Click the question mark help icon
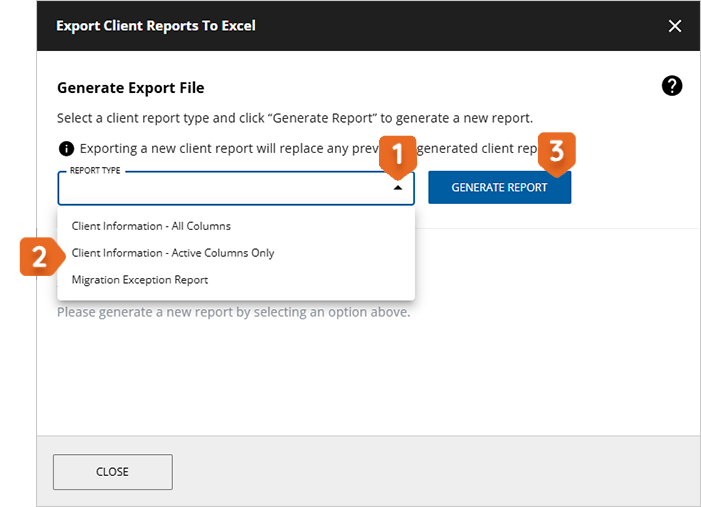 [672, 86]
